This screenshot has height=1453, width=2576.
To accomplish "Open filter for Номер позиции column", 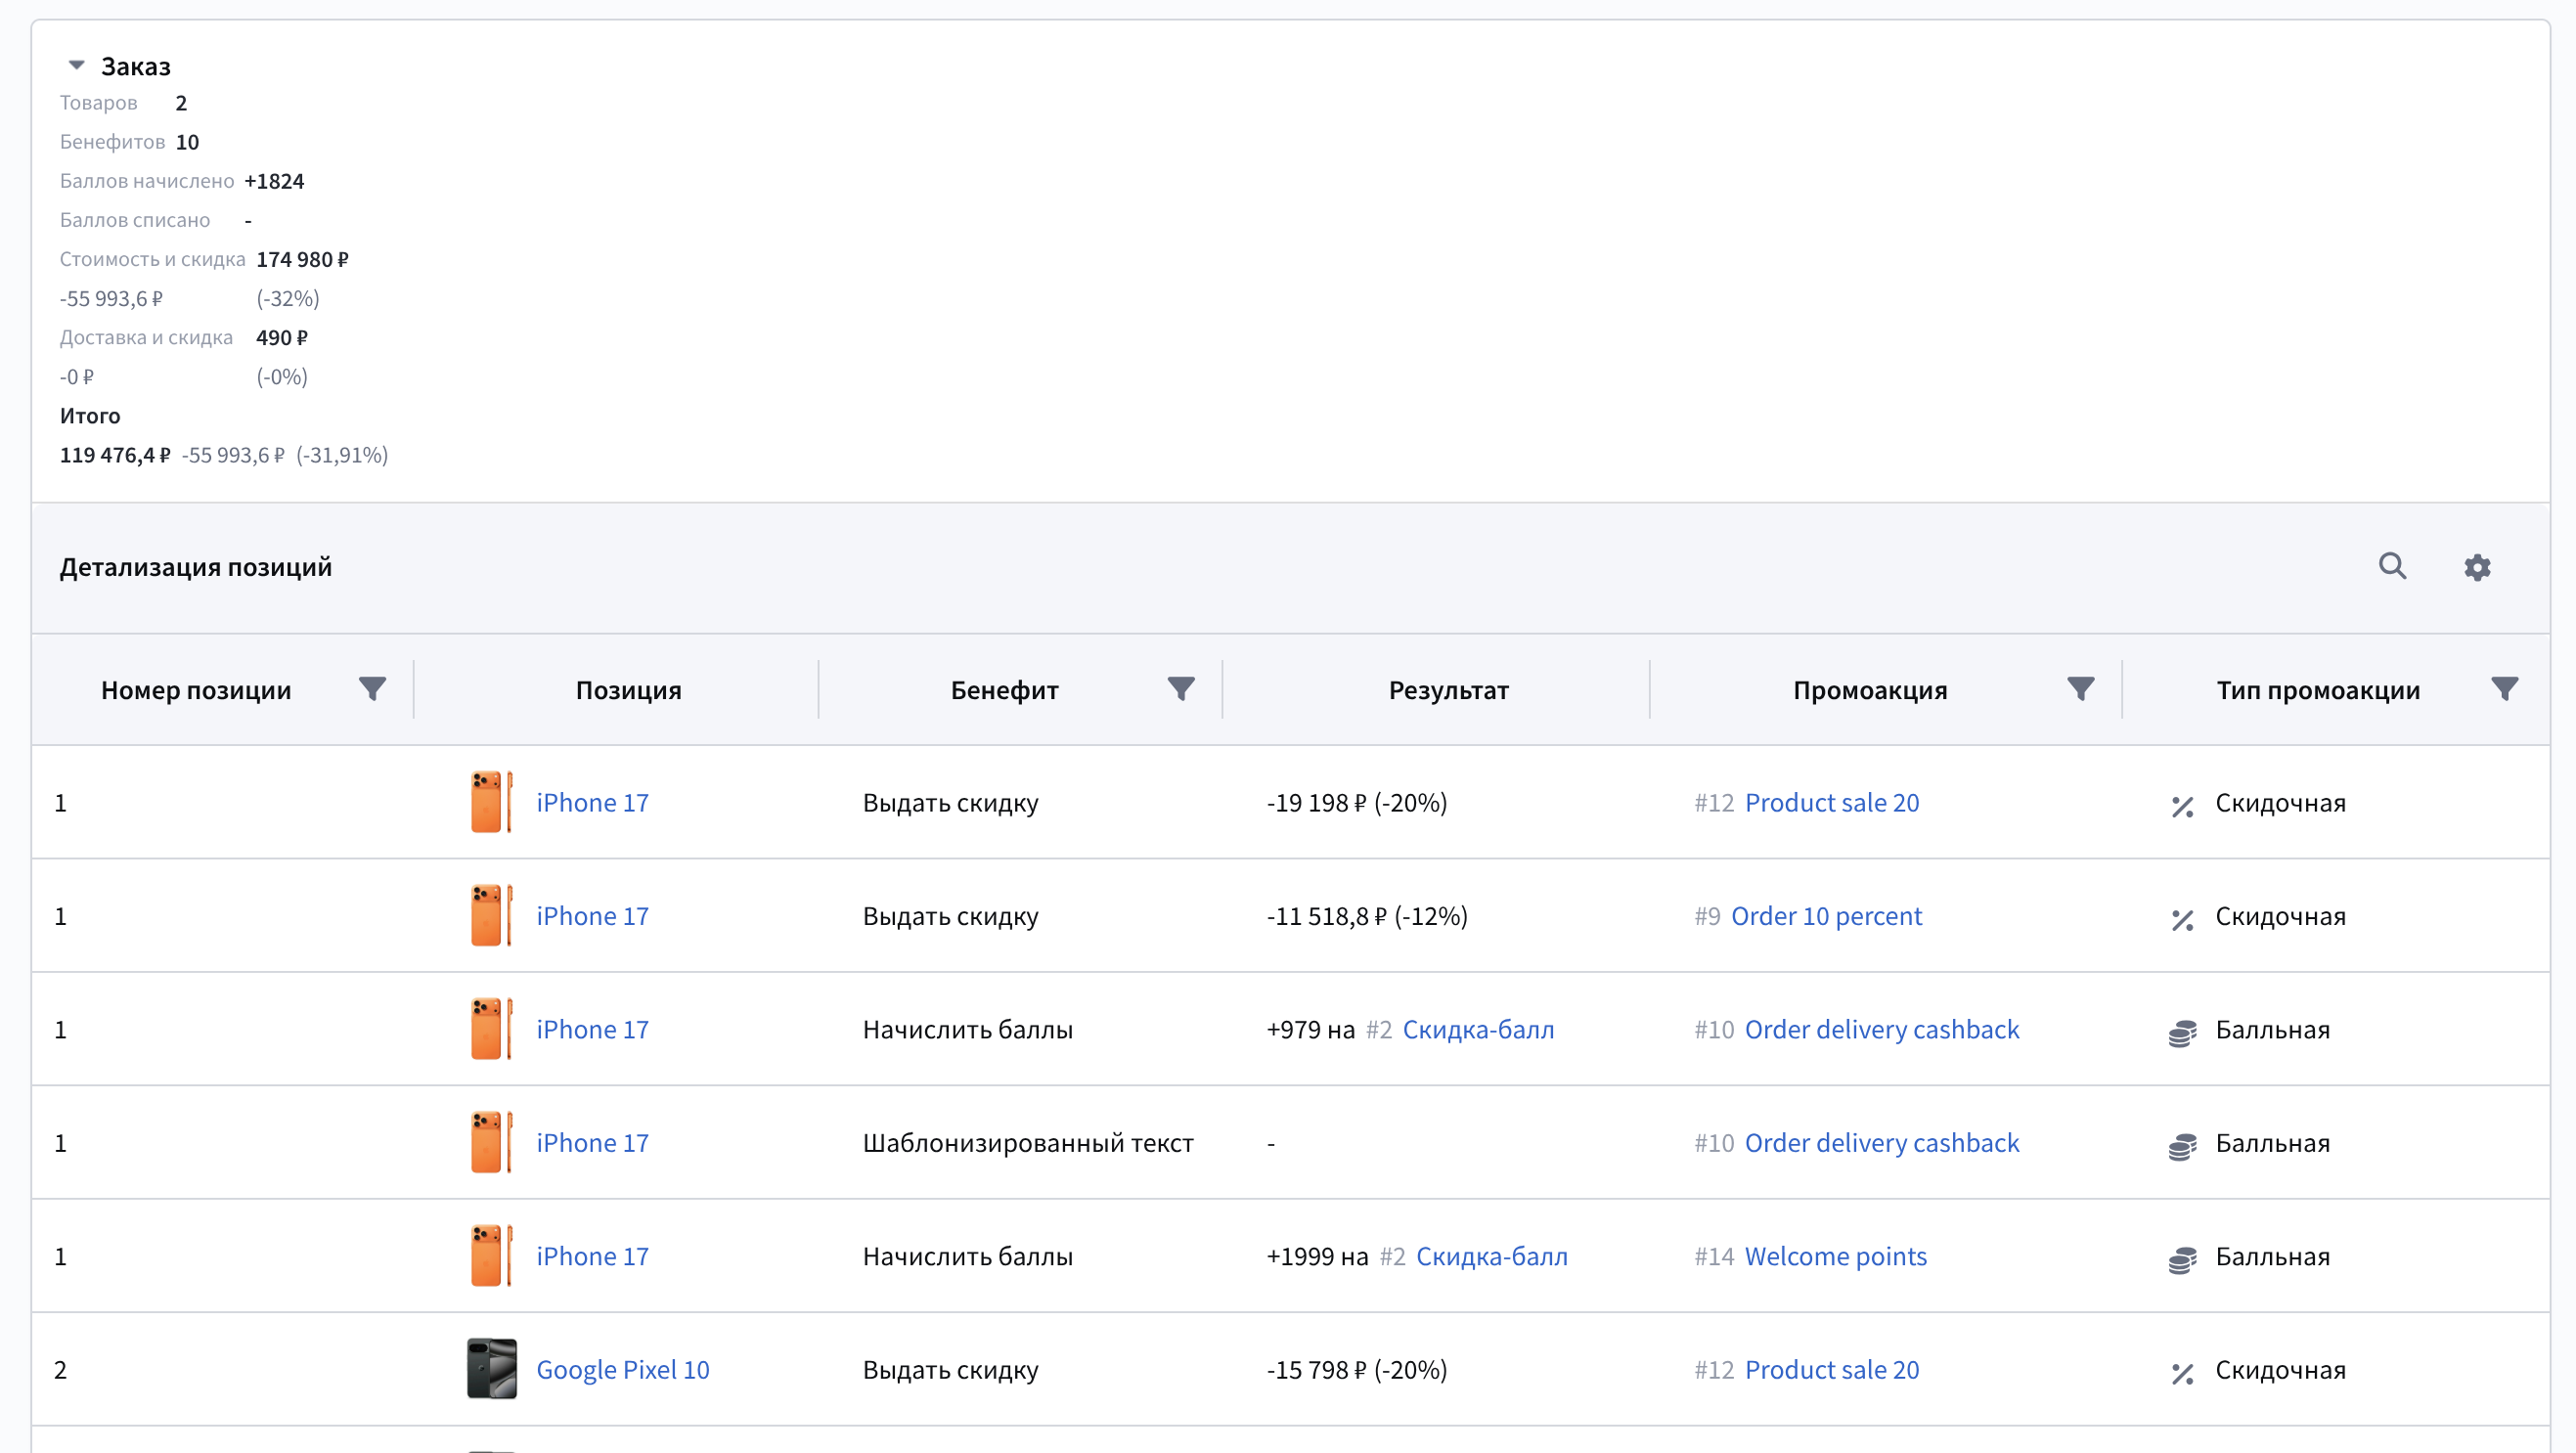I will (x=372, y=689).
